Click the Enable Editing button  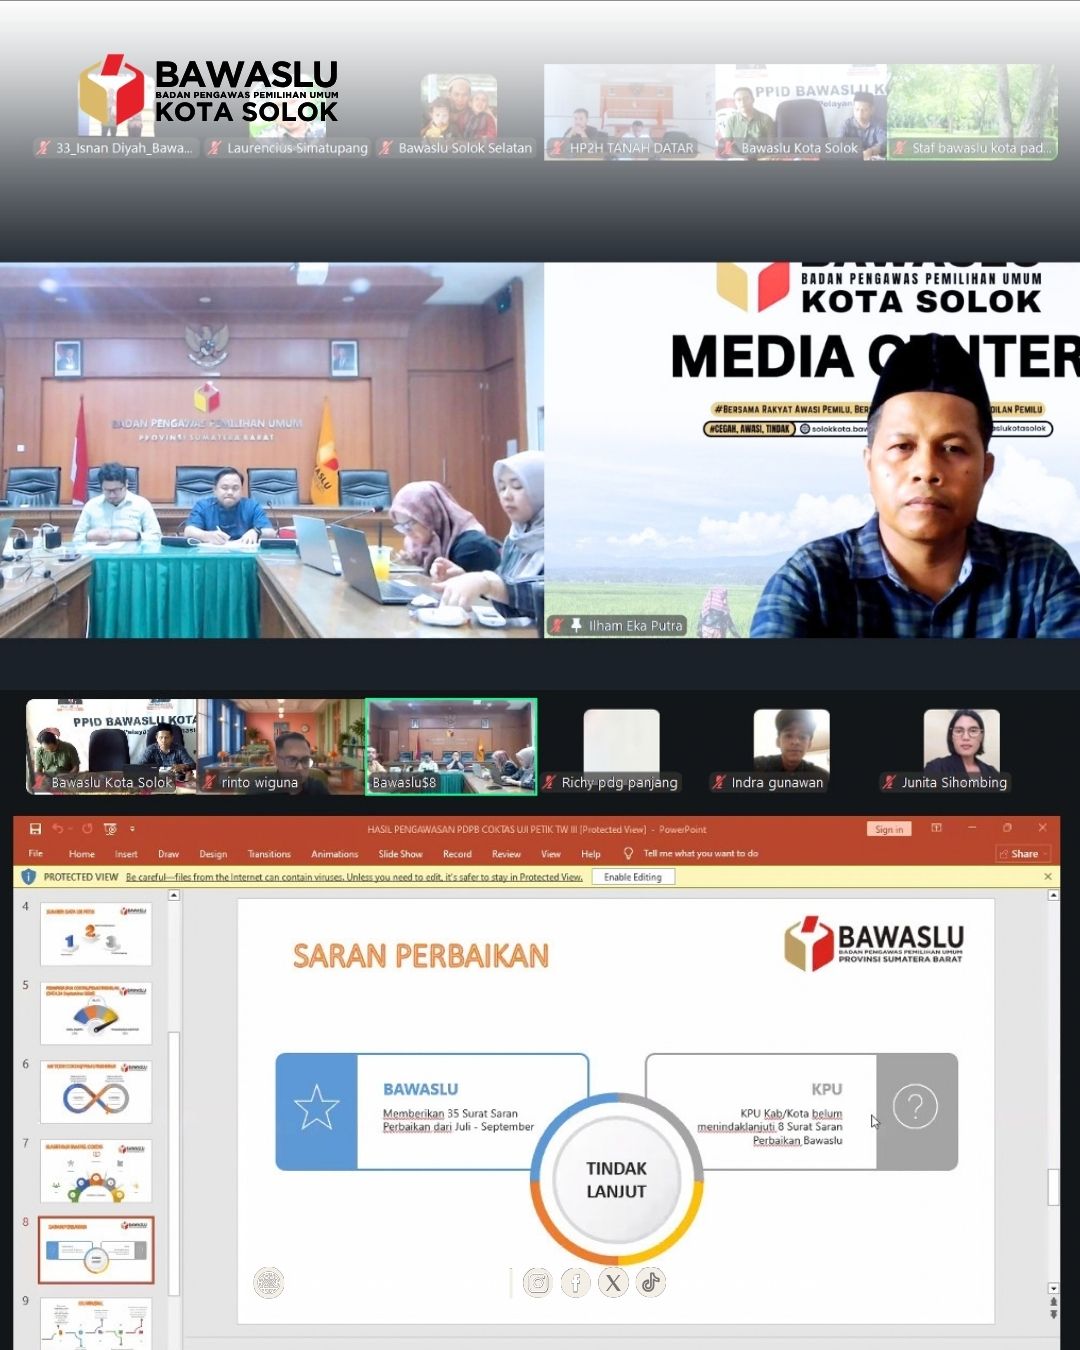tap(633, 877)
